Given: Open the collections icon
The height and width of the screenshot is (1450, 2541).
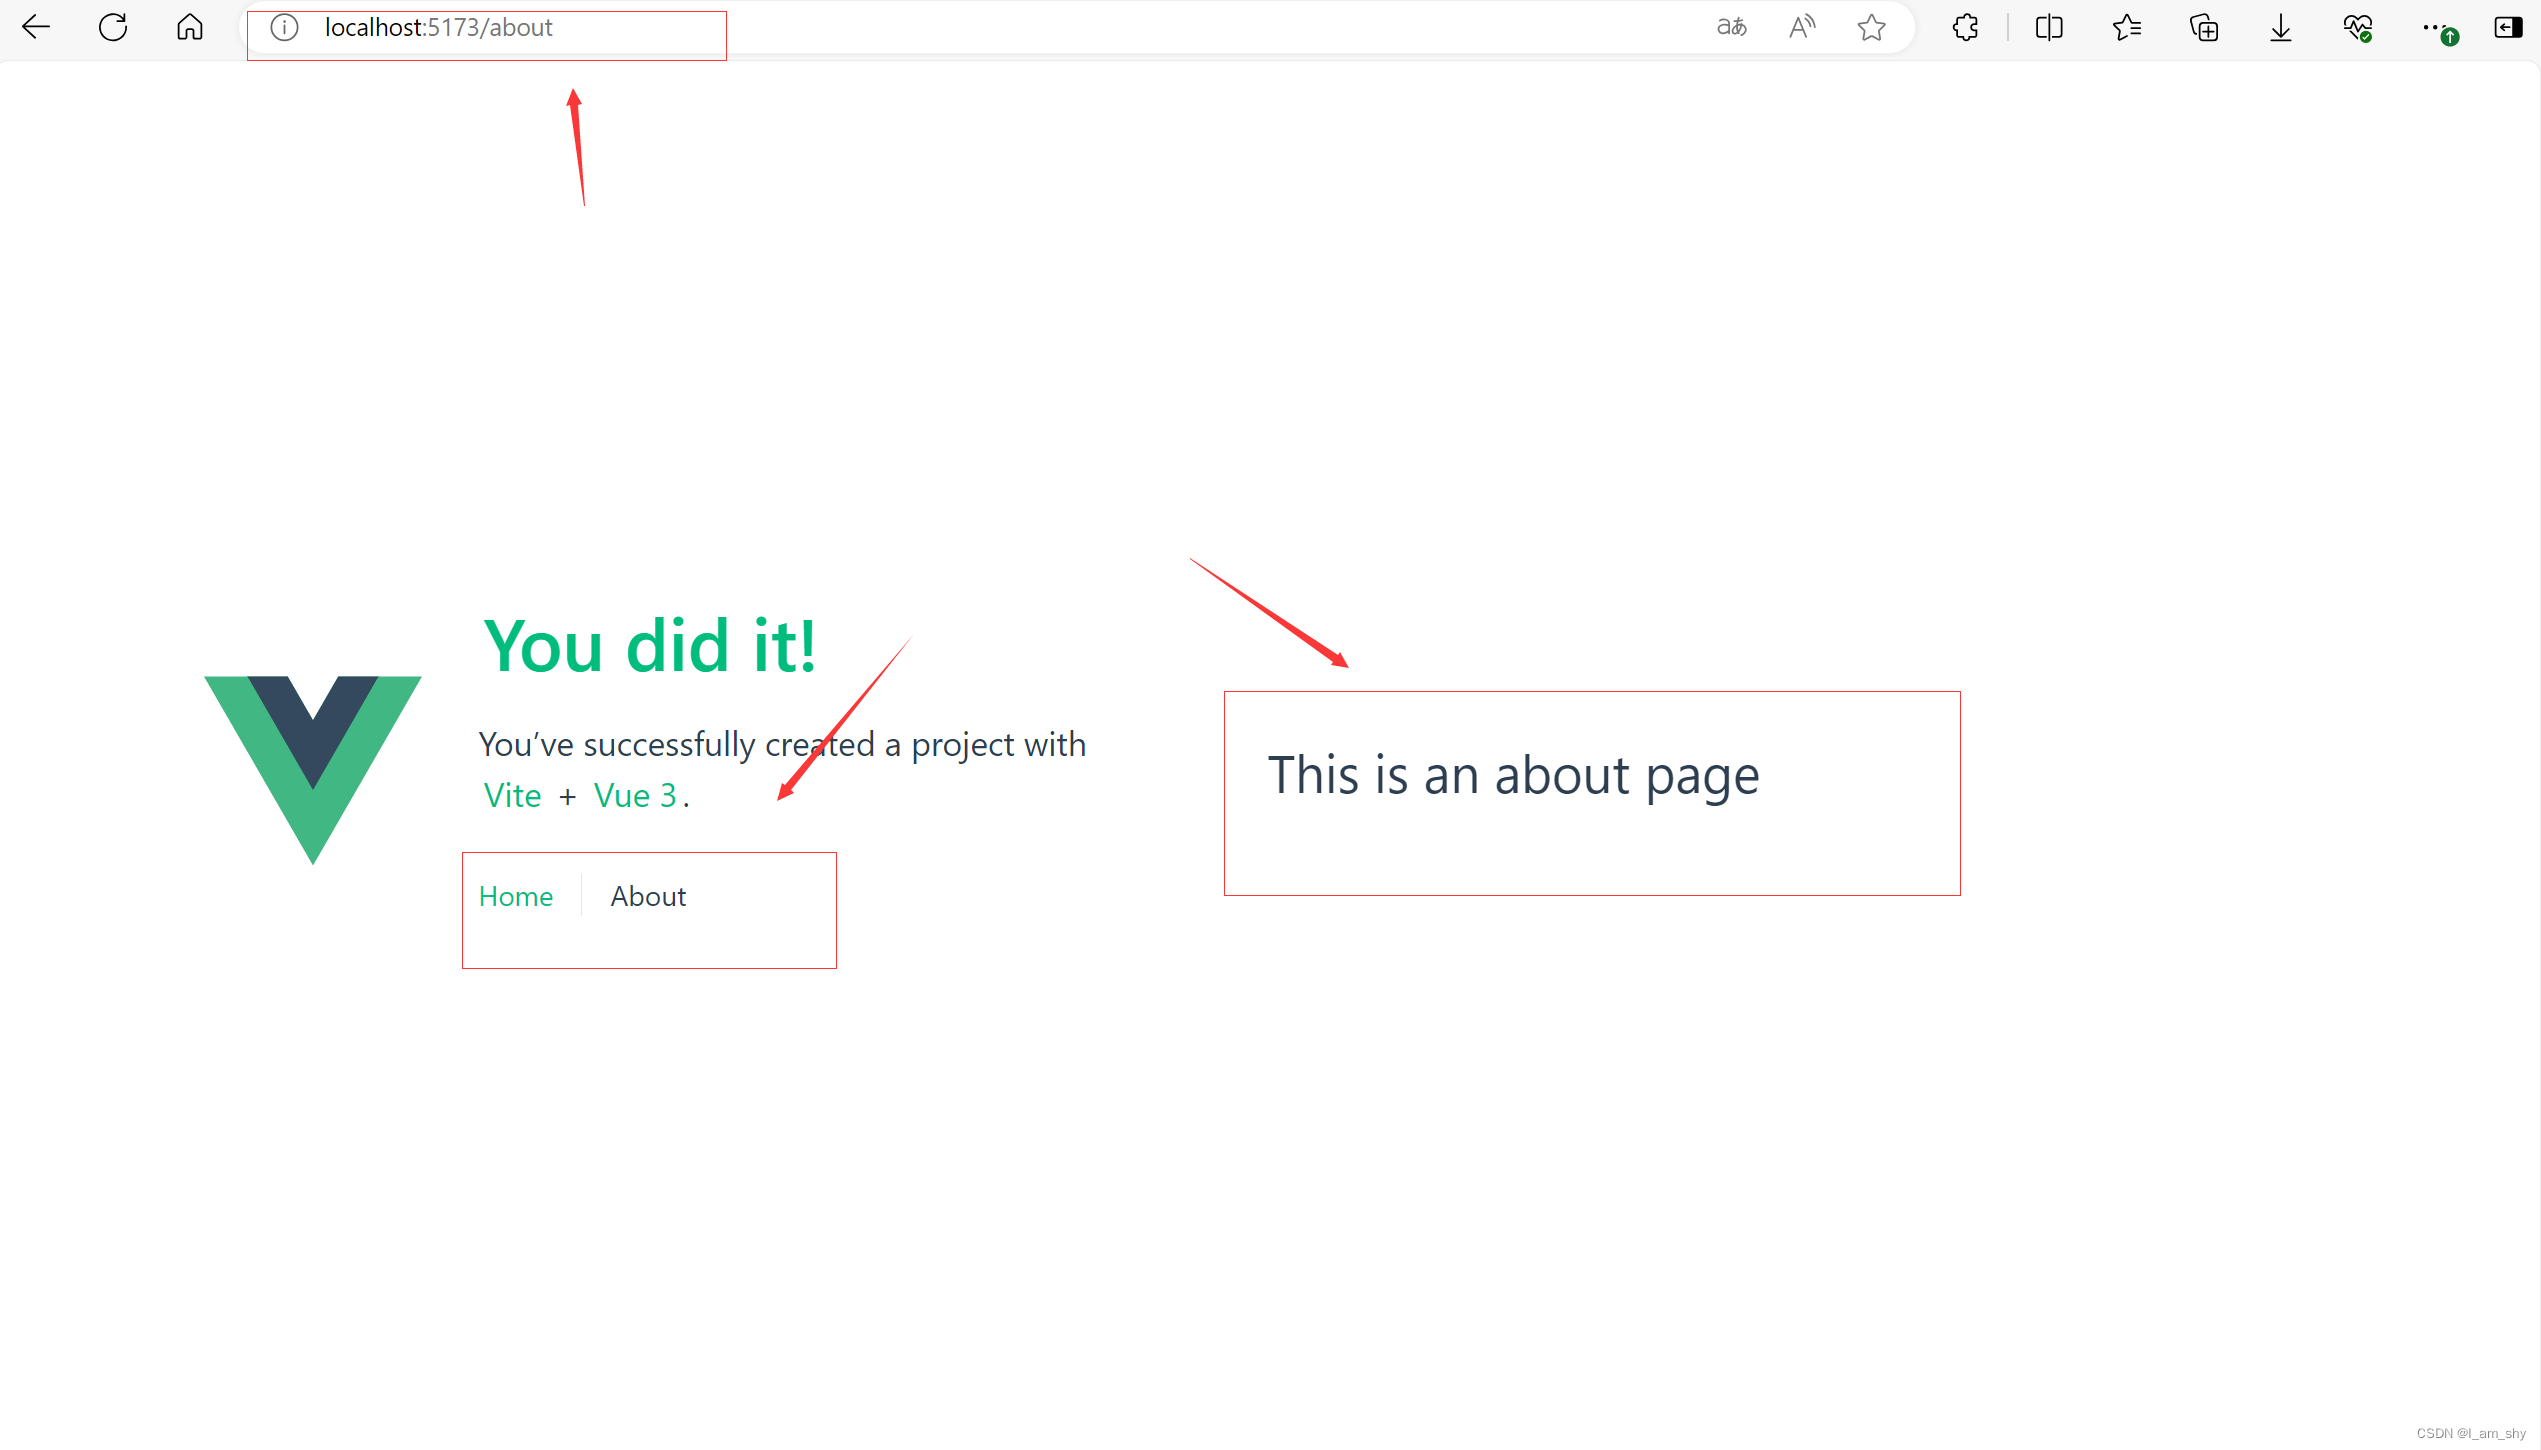Looking at the screenshot, I should click(x=2203, y=27).
